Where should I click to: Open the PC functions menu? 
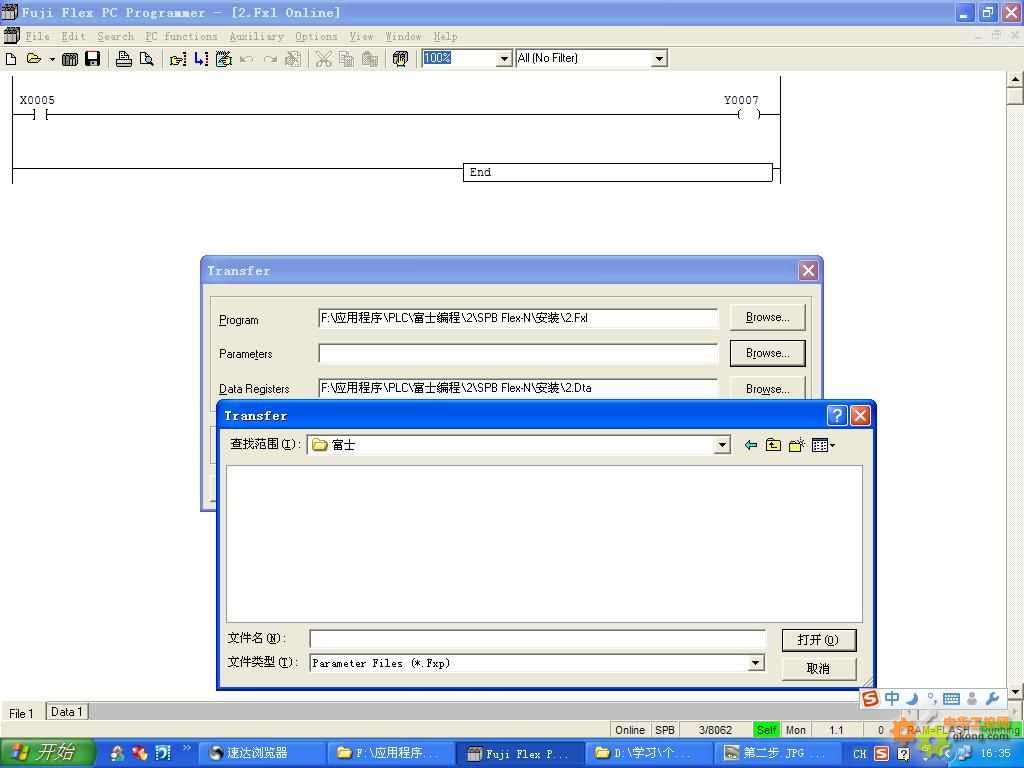tap(181, 37)
